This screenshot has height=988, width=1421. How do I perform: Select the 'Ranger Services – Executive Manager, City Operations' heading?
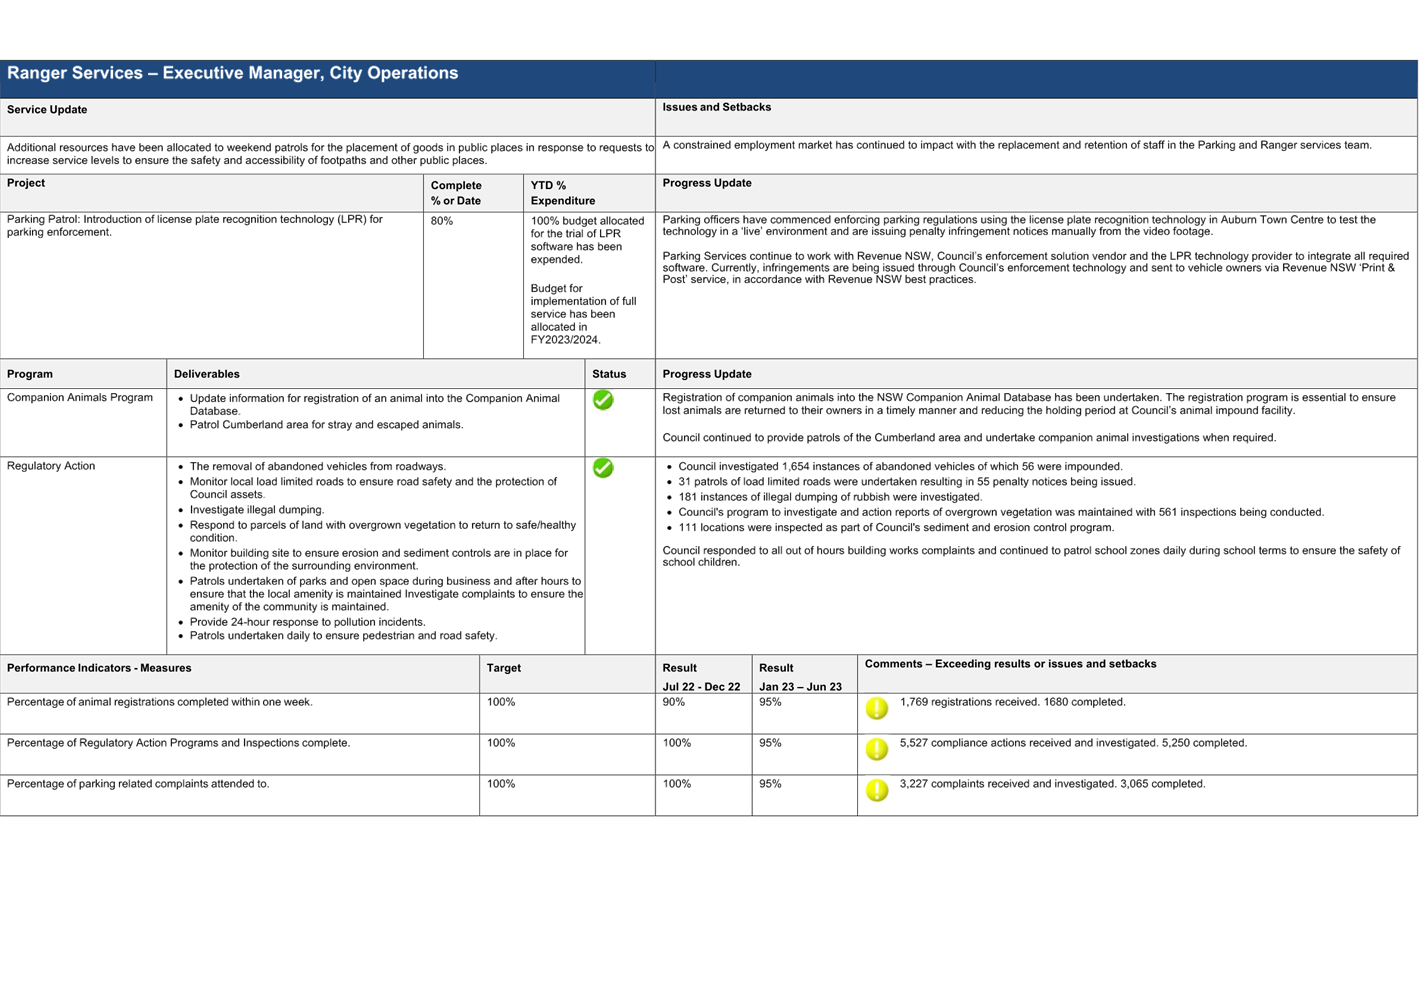point(232,73)
